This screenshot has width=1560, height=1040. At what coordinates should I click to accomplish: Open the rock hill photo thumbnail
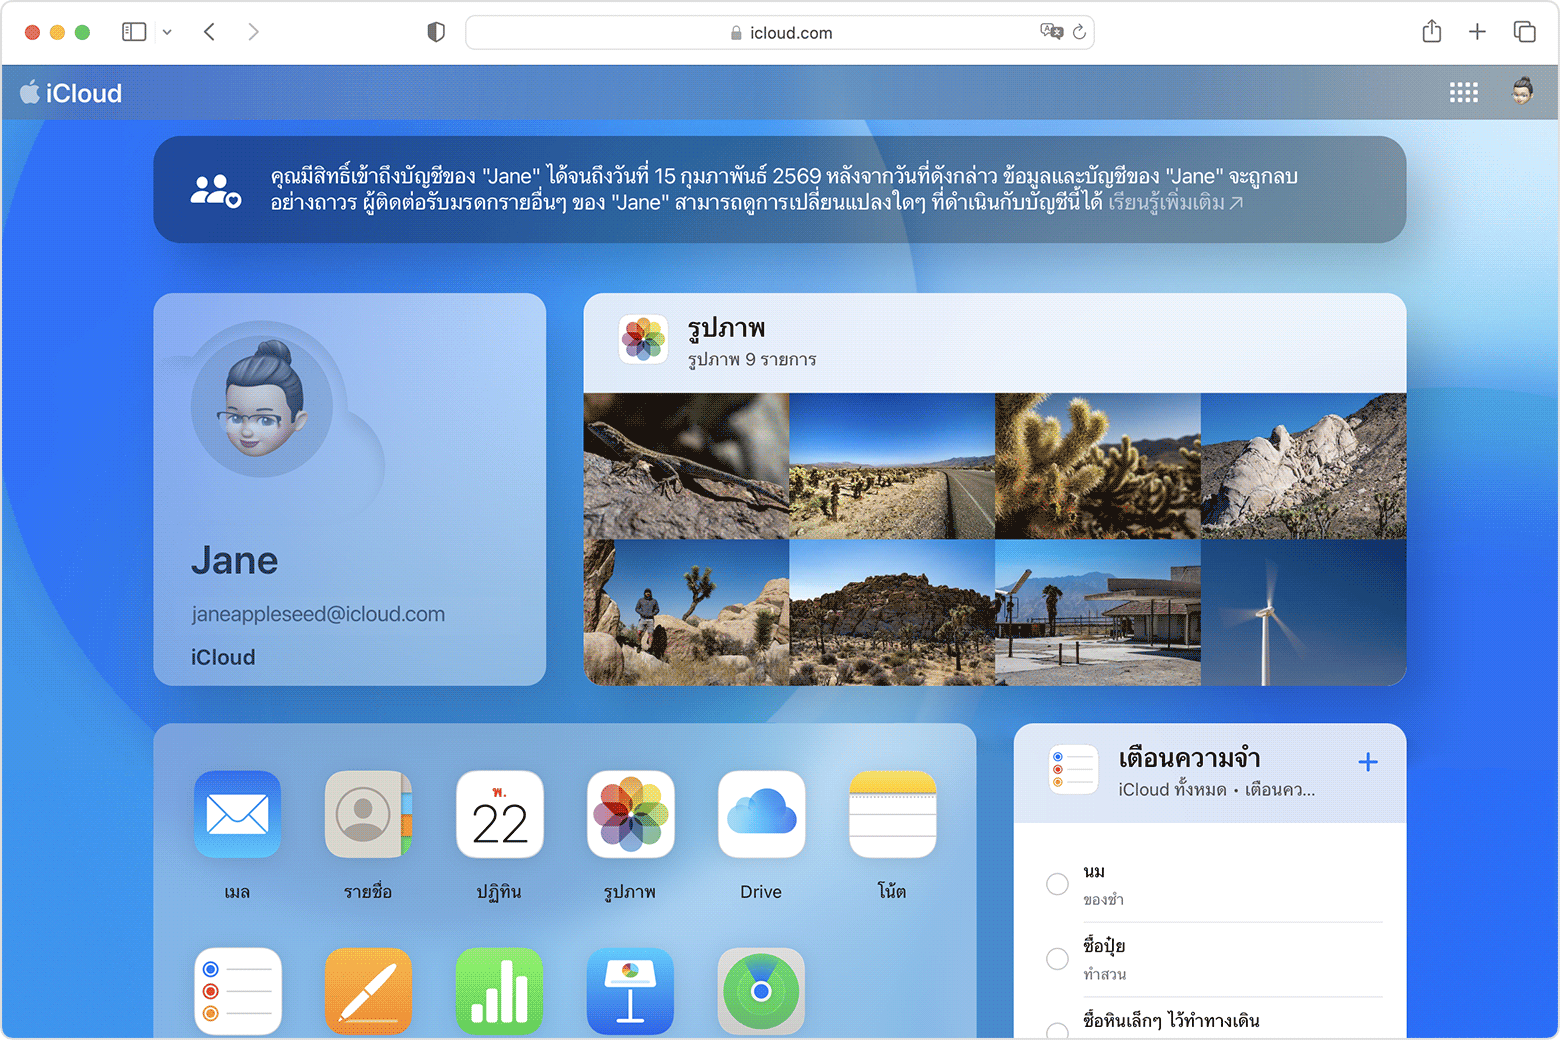pos(892,613)
